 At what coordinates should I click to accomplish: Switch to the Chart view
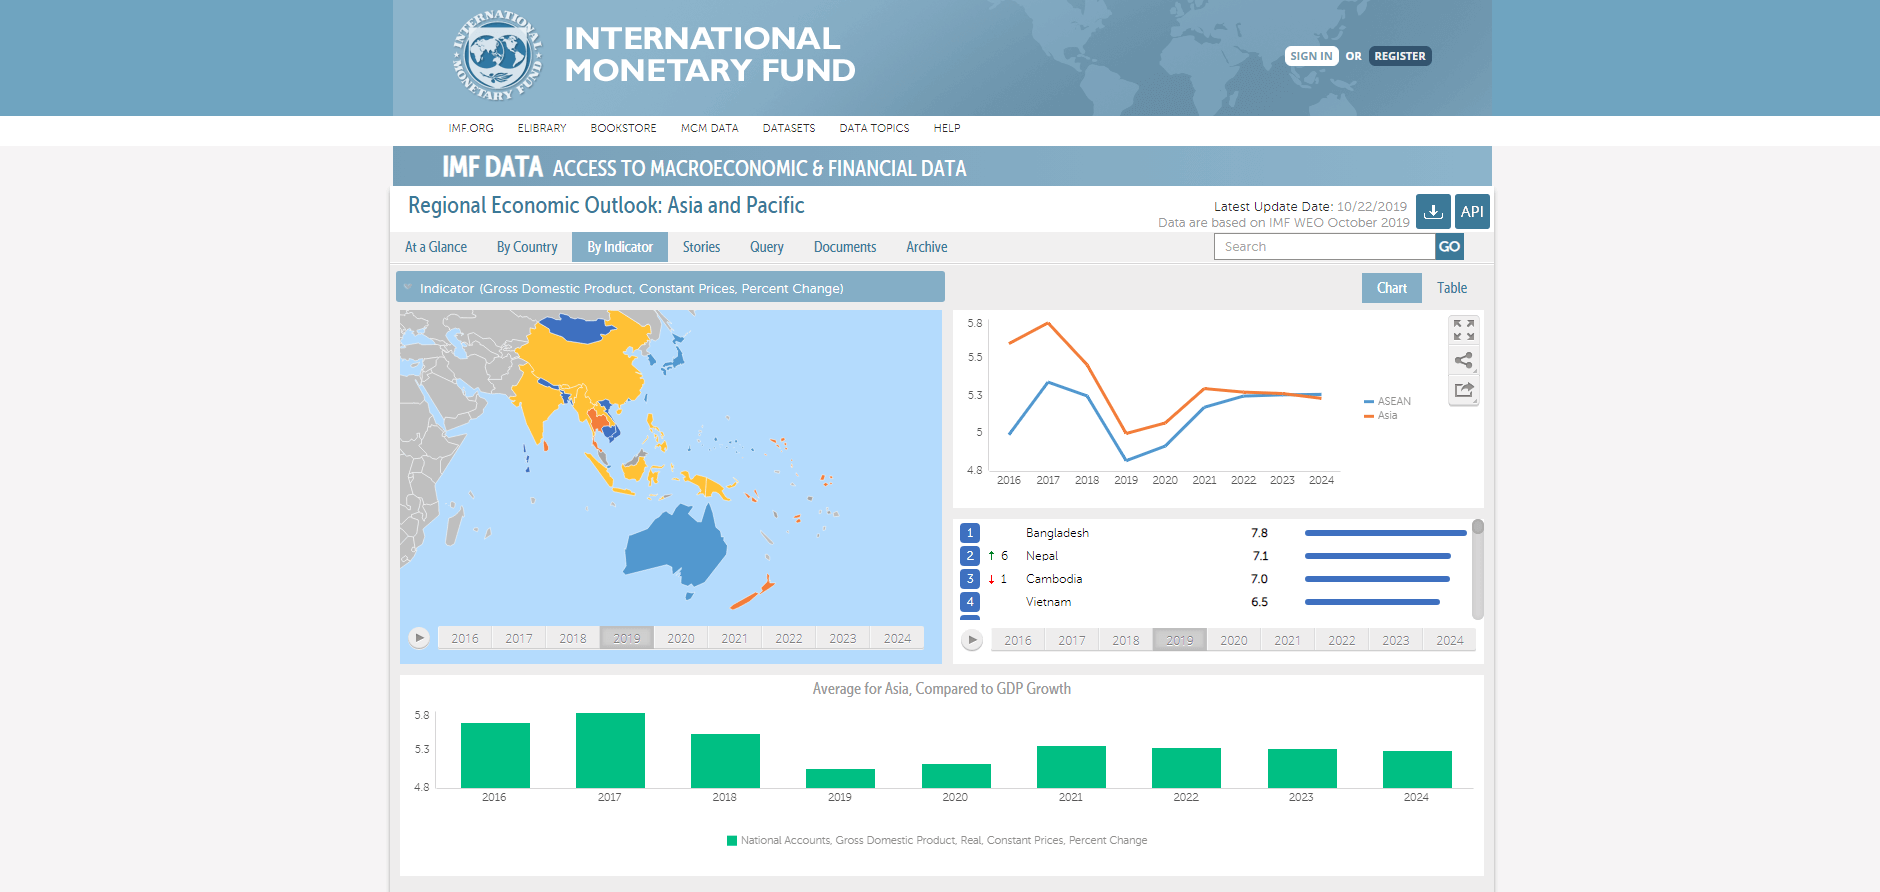[x=1392, y=288]
